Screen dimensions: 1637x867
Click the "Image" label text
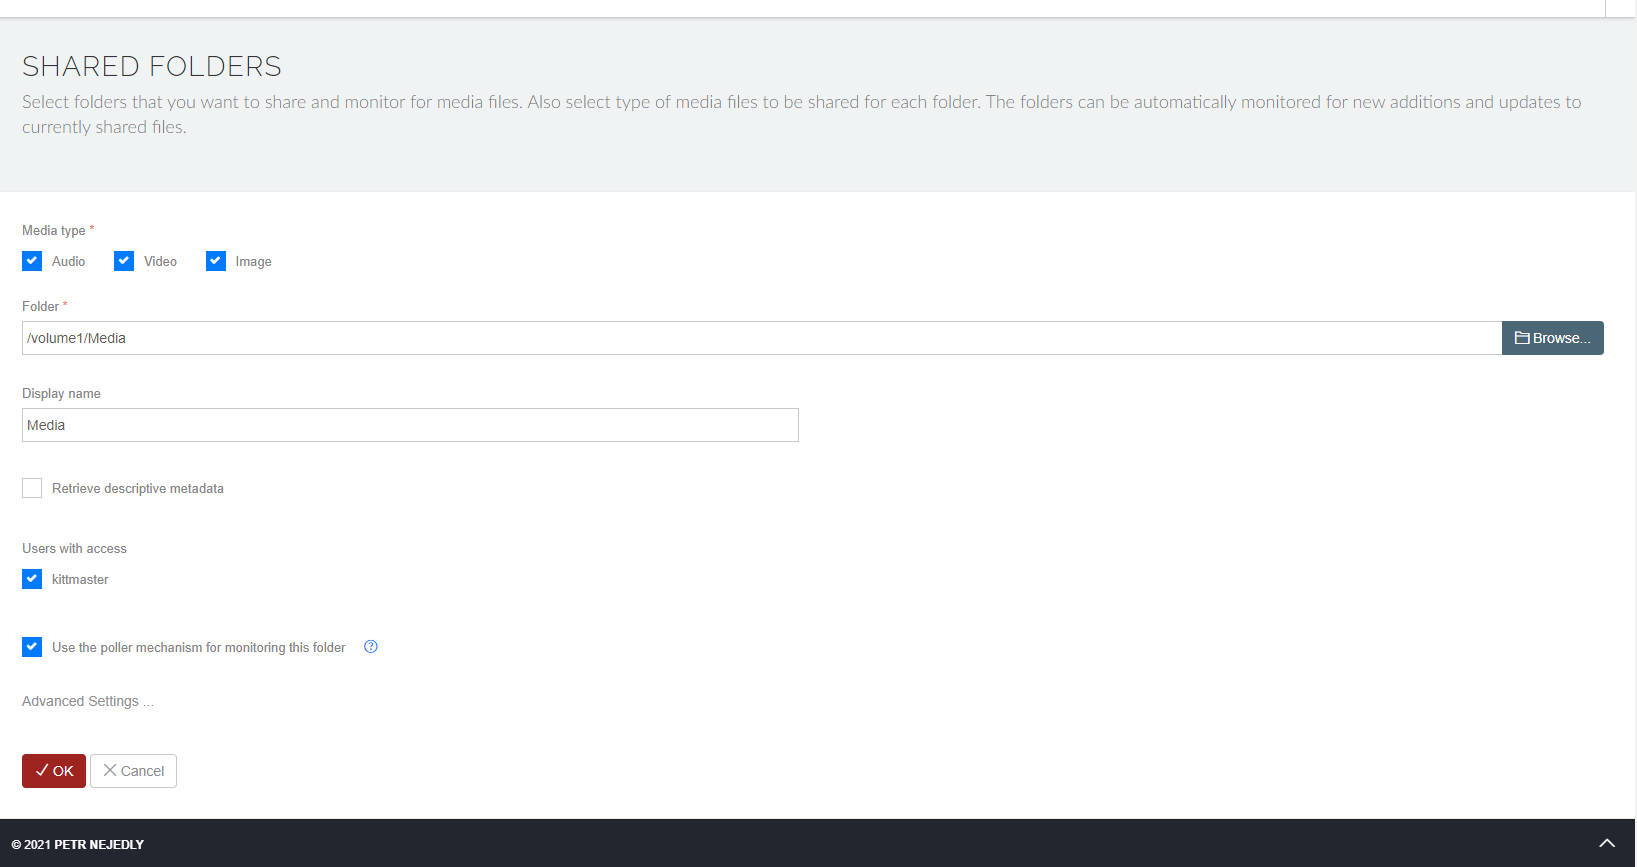pyautogui.click(x=253, y=262)
